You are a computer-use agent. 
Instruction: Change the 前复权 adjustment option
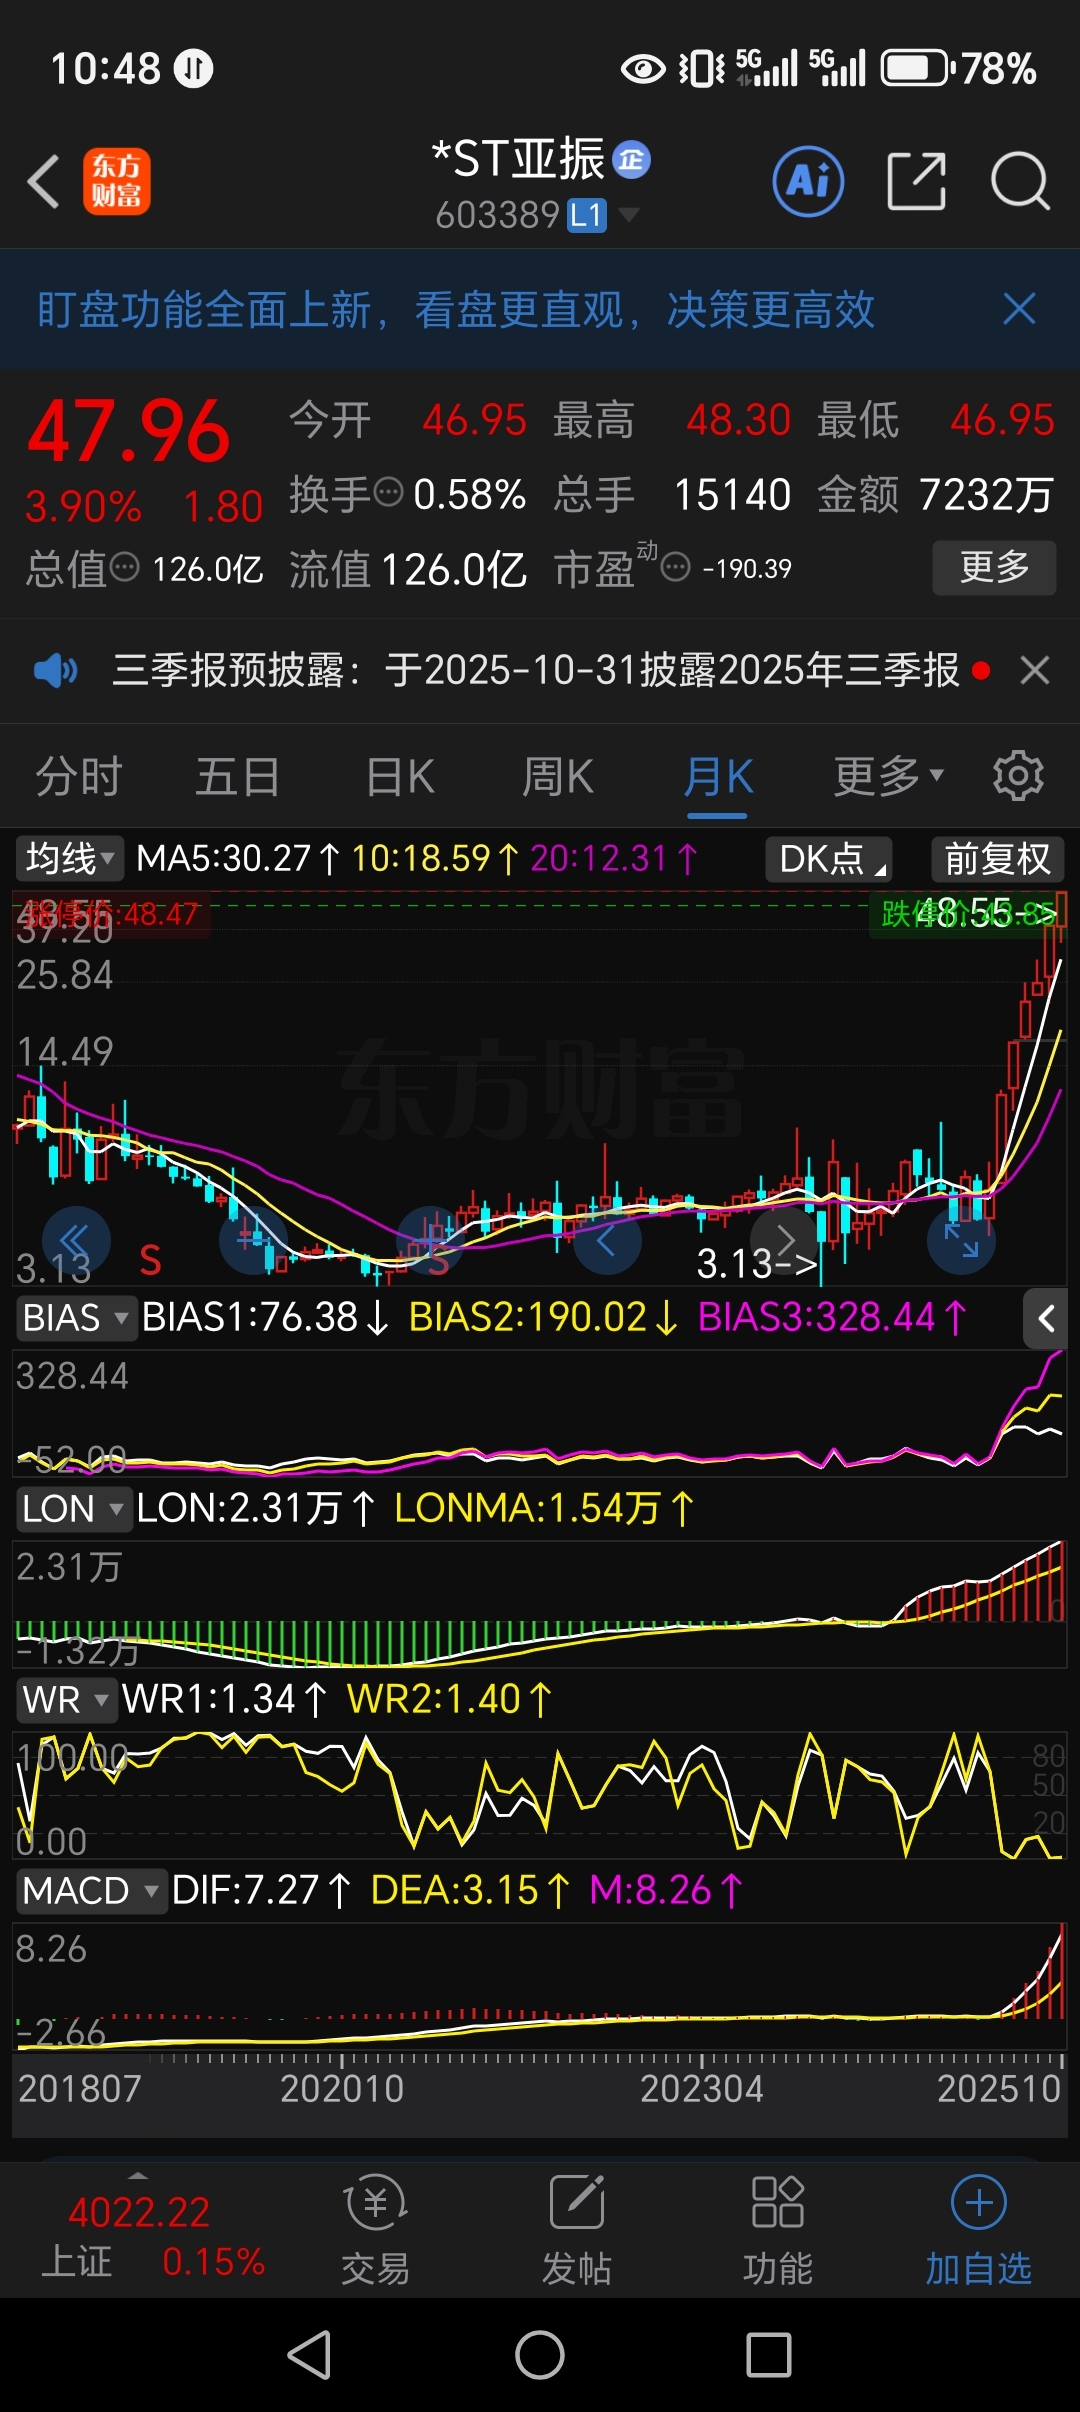click(997, 859)
